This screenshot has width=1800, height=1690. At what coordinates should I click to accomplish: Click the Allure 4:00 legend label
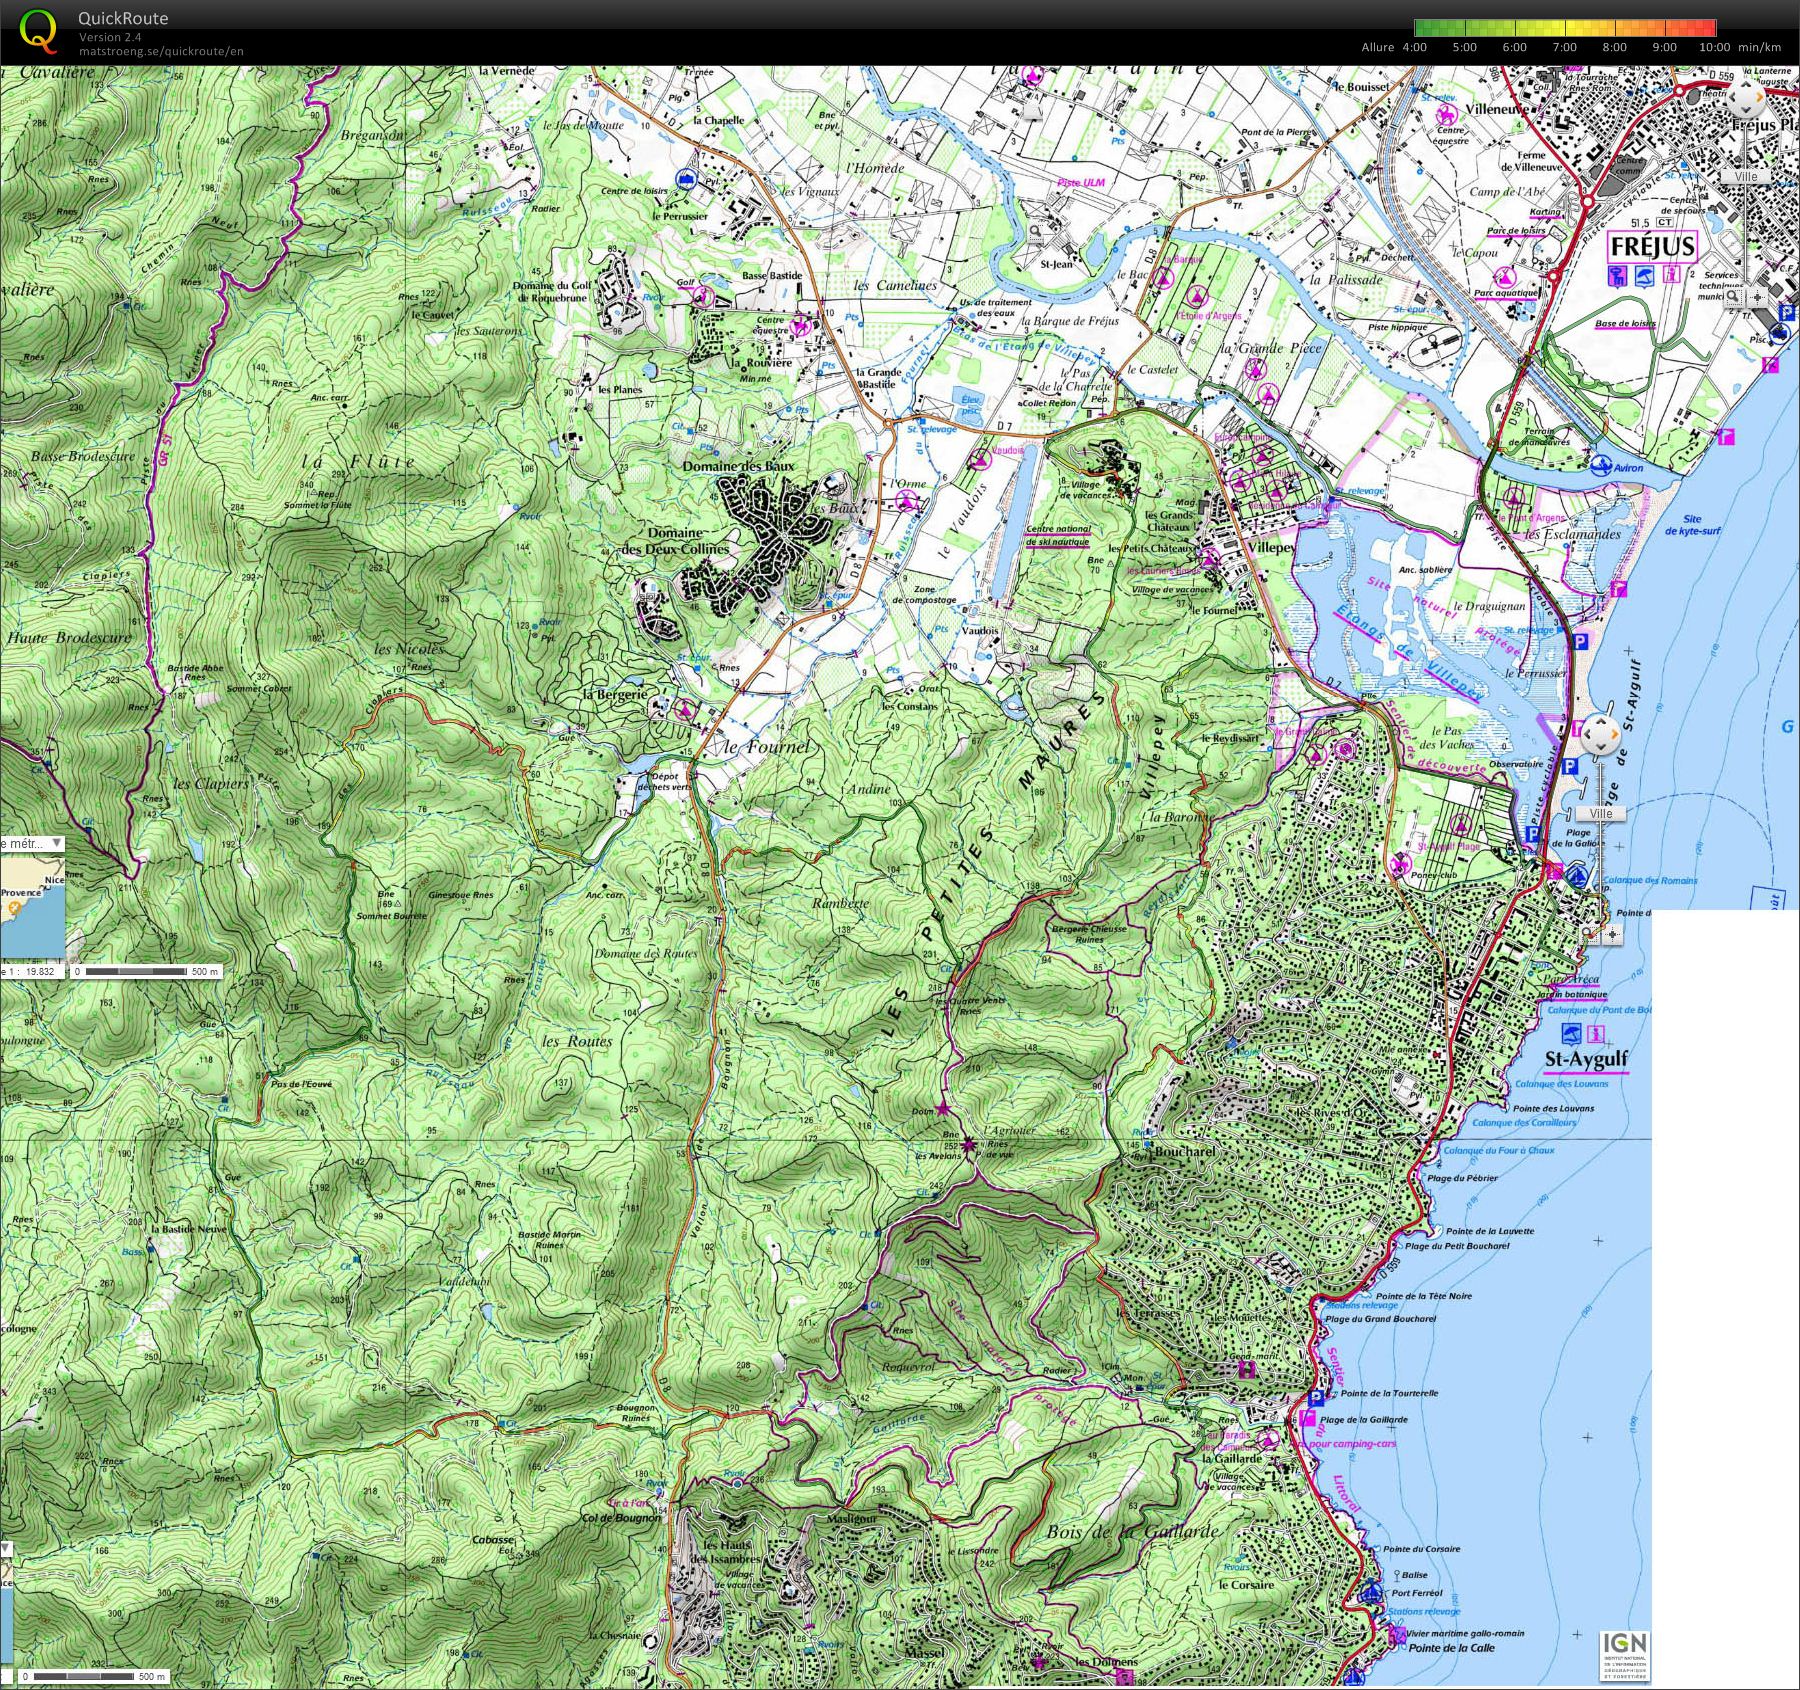(x=1394, y=47)
